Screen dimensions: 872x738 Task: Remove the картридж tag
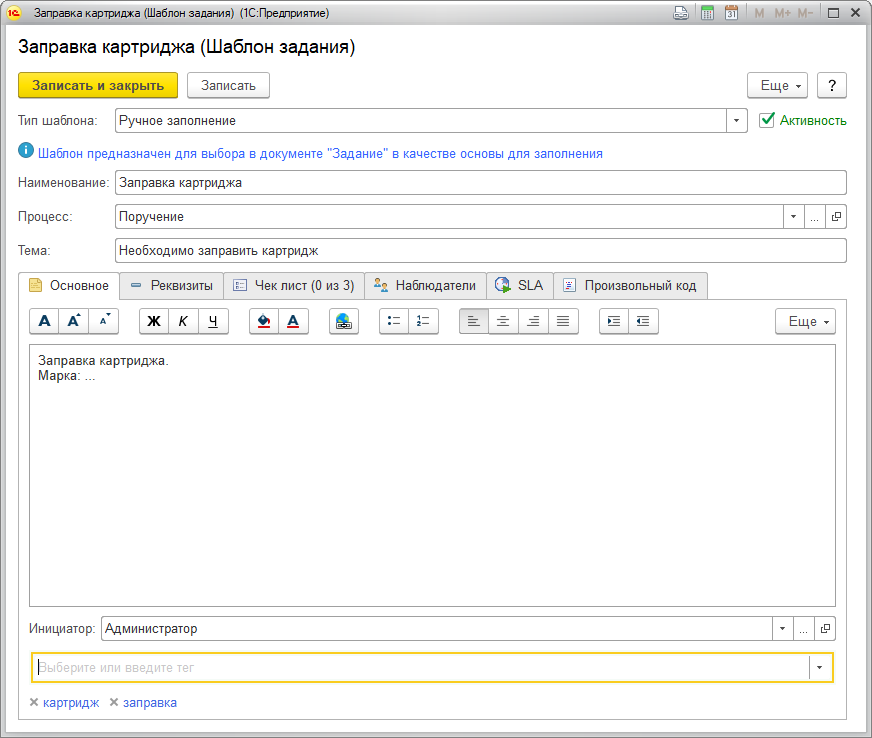(x=34, y=702)
